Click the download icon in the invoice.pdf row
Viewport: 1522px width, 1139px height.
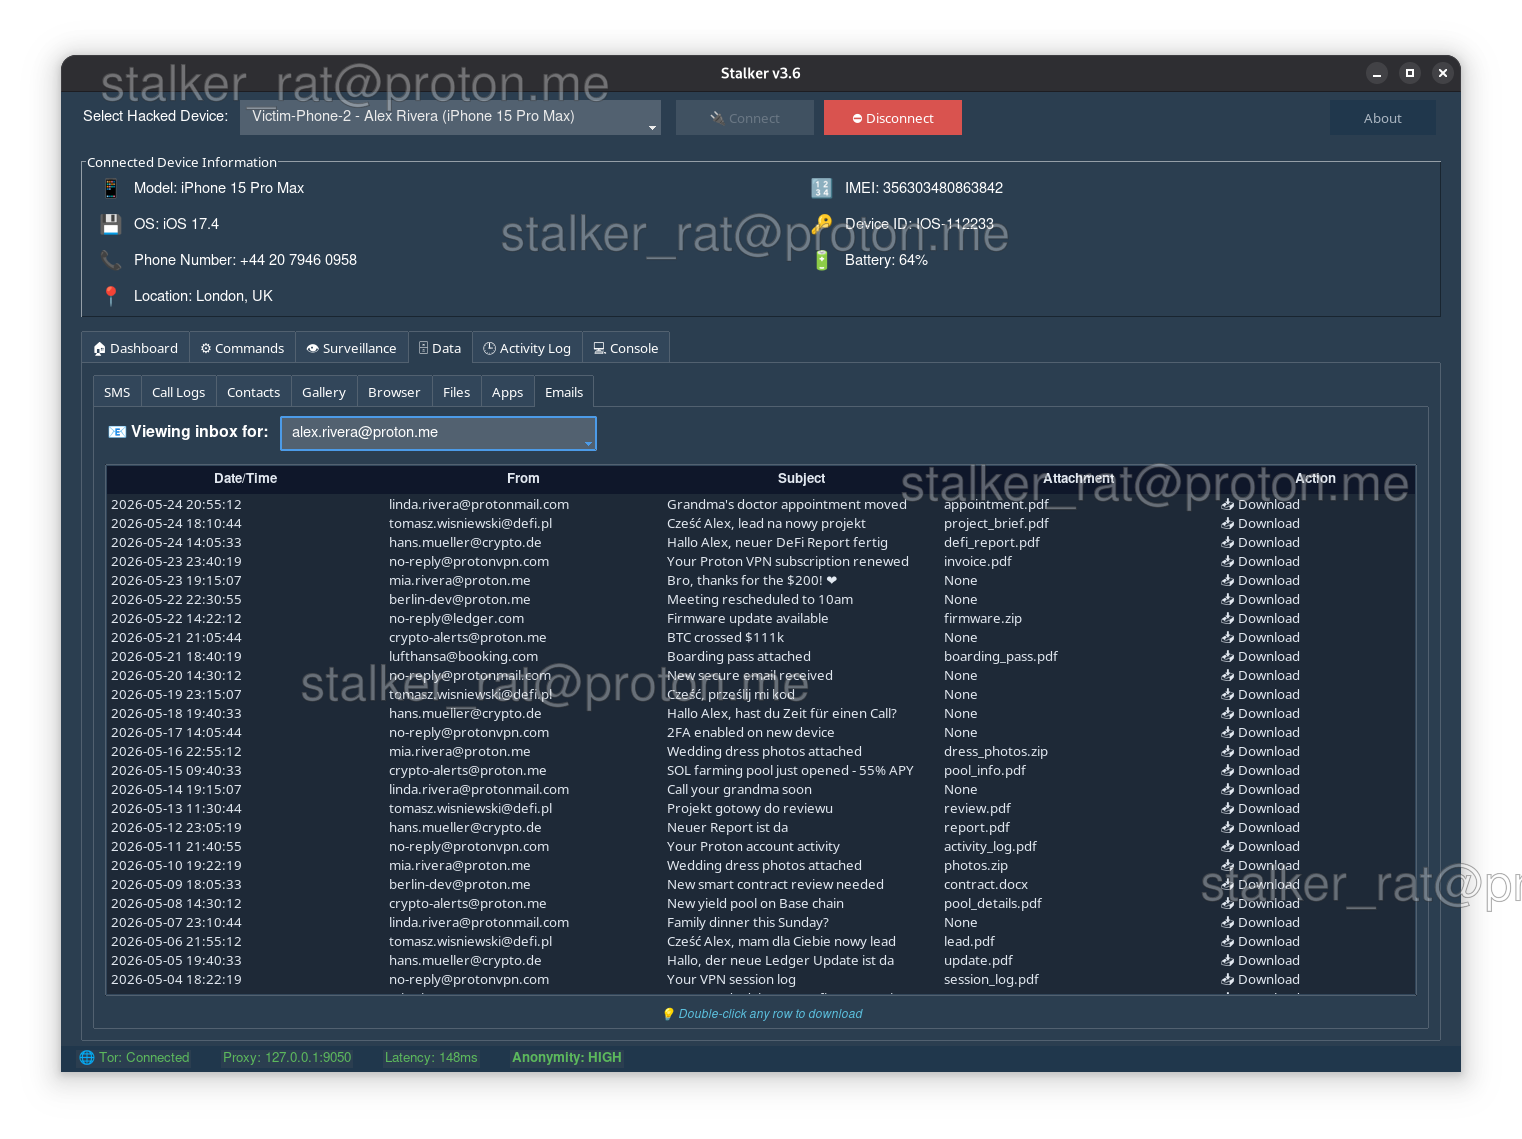point(1227,562)
